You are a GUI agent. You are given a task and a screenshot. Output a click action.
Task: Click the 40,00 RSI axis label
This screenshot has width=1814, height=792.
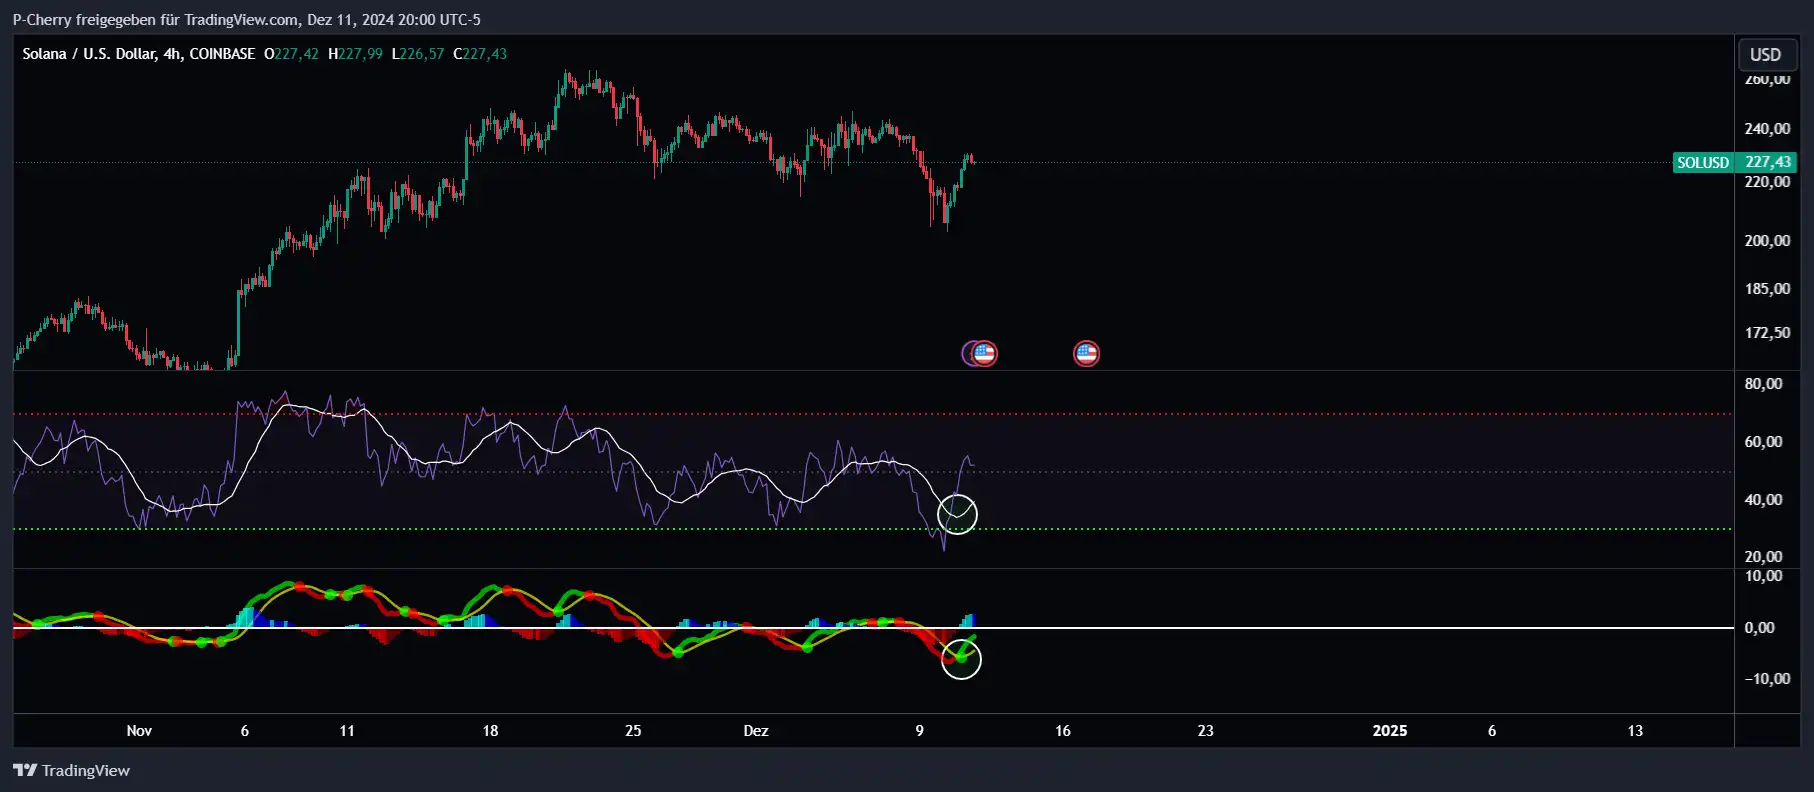coord(1763,499)
